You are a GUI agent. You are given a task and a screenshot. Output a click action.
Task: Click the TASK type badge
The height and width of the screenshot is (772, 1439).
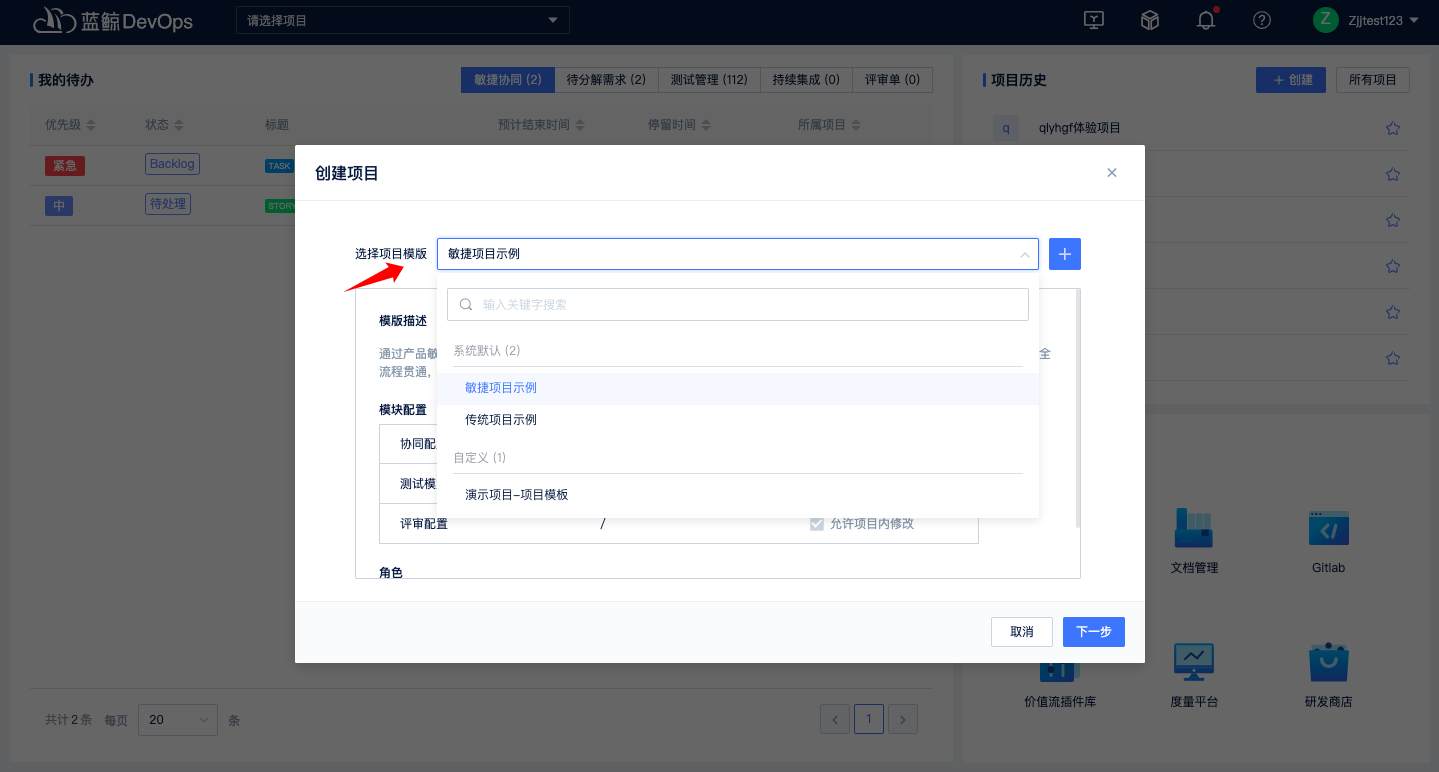click(x=280, y=166)
